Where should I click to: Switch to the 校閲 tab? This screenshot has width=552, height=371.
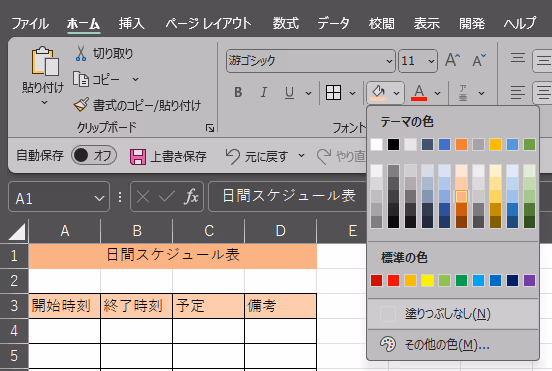pos(382,24)
